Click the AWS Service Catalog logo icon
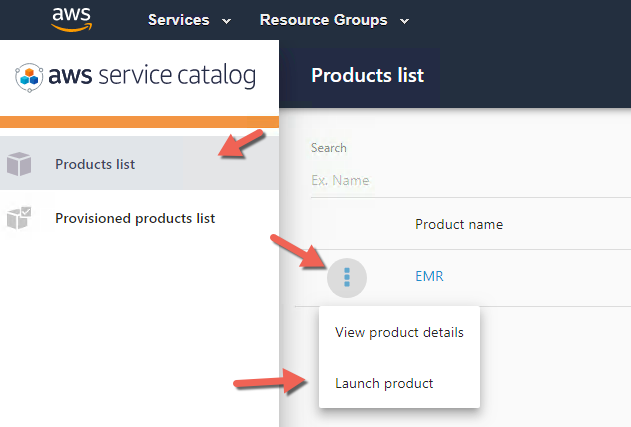This screenshot has height=427, width=631. coord(29,77)
